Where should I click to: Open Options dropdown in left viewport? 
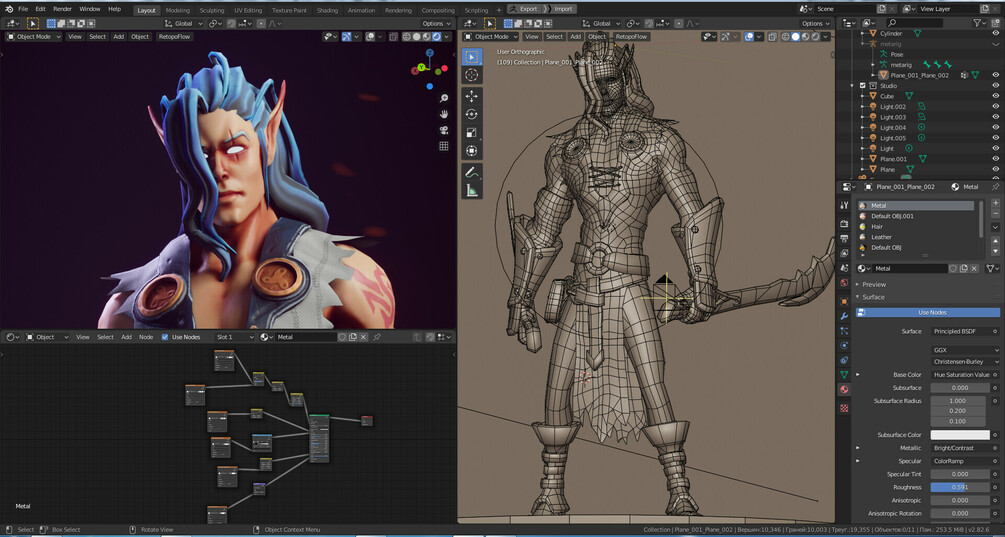[436, 23]
